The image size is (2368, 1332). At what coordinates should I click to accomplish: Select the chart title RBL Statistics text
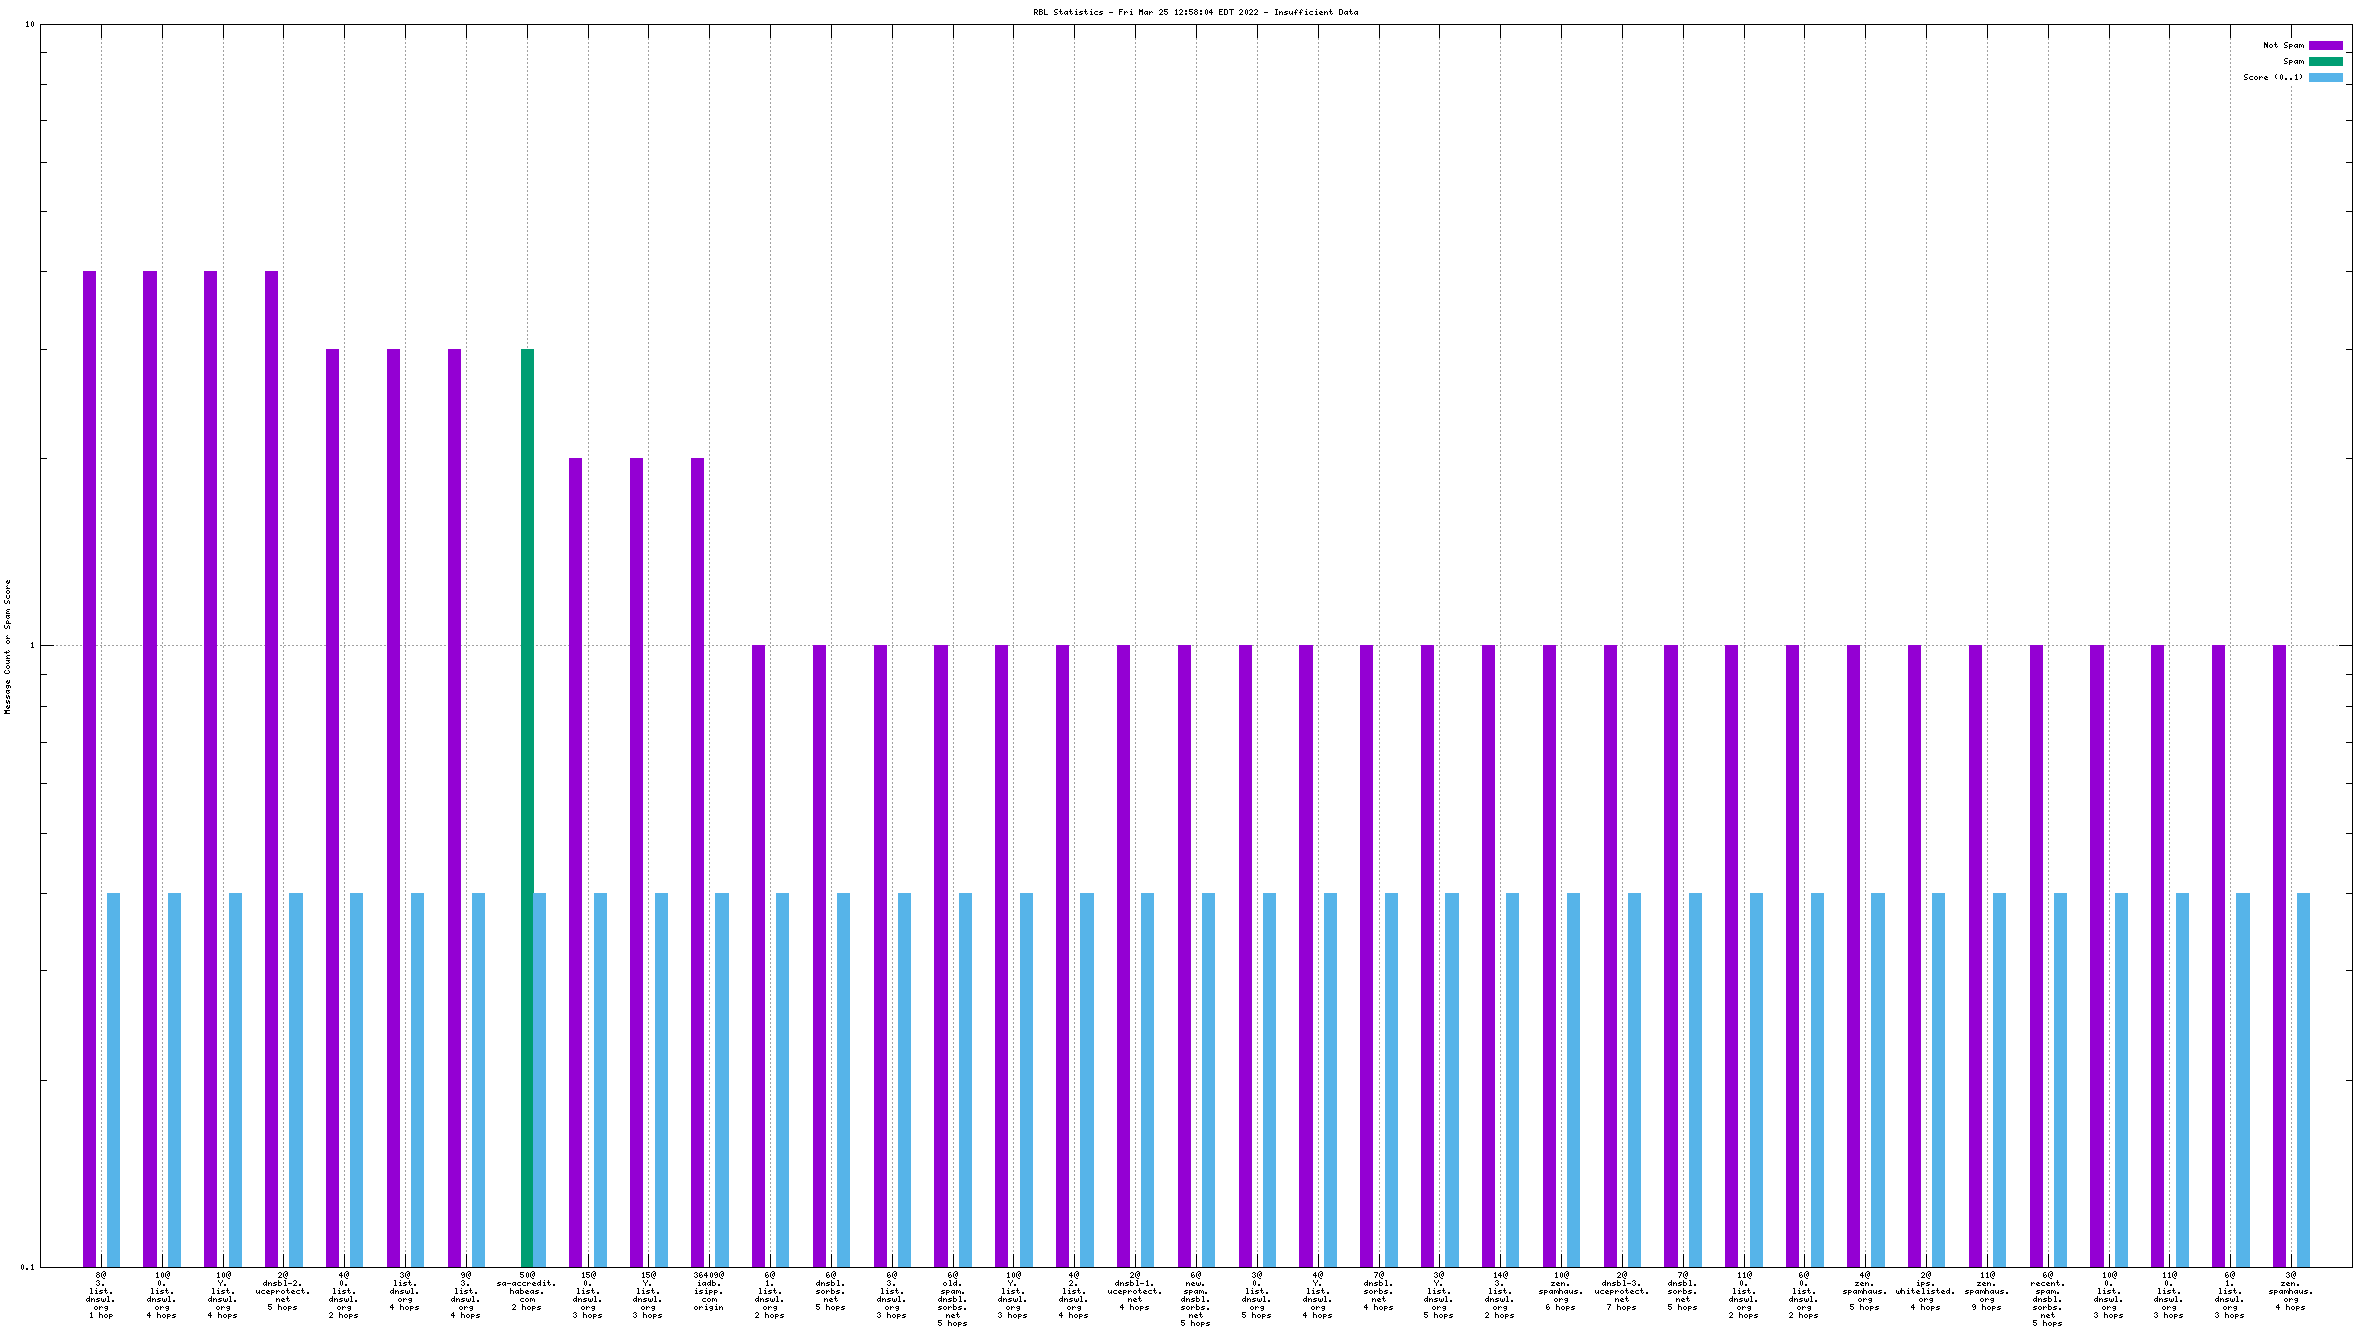click(1195, 12)
